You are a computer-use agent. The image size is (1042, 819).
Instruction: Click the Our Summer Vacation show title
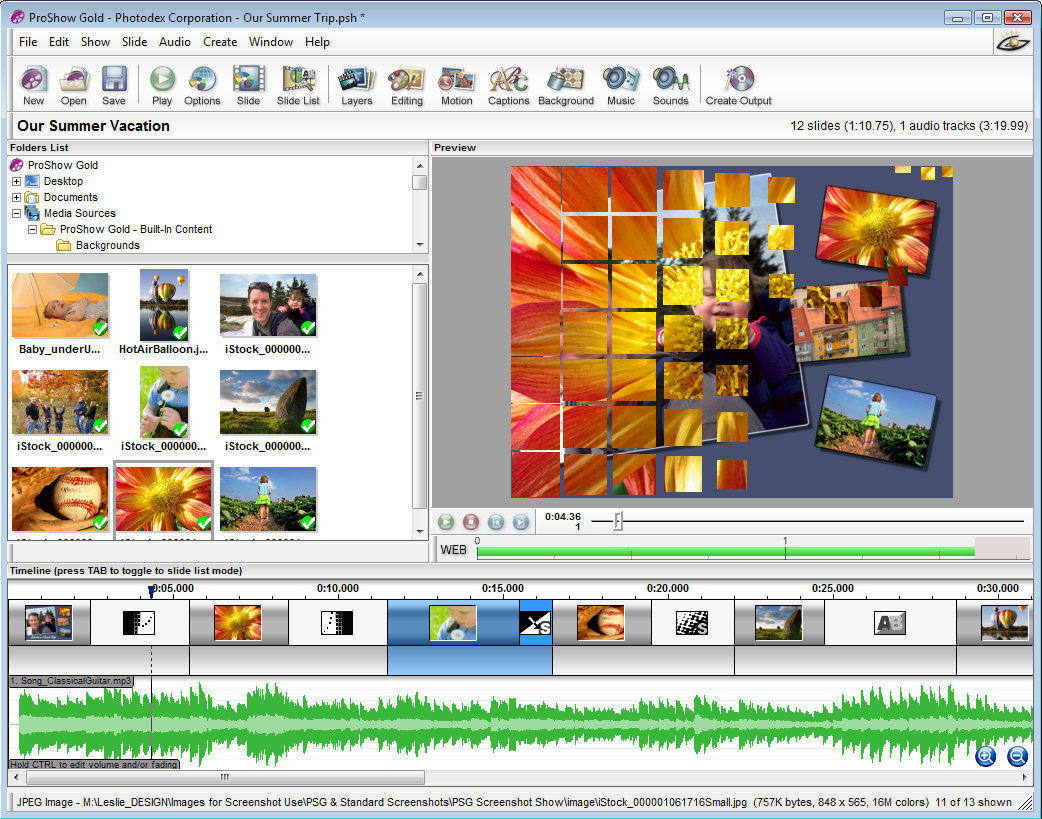pyautogui.click(x=94, y=126)
